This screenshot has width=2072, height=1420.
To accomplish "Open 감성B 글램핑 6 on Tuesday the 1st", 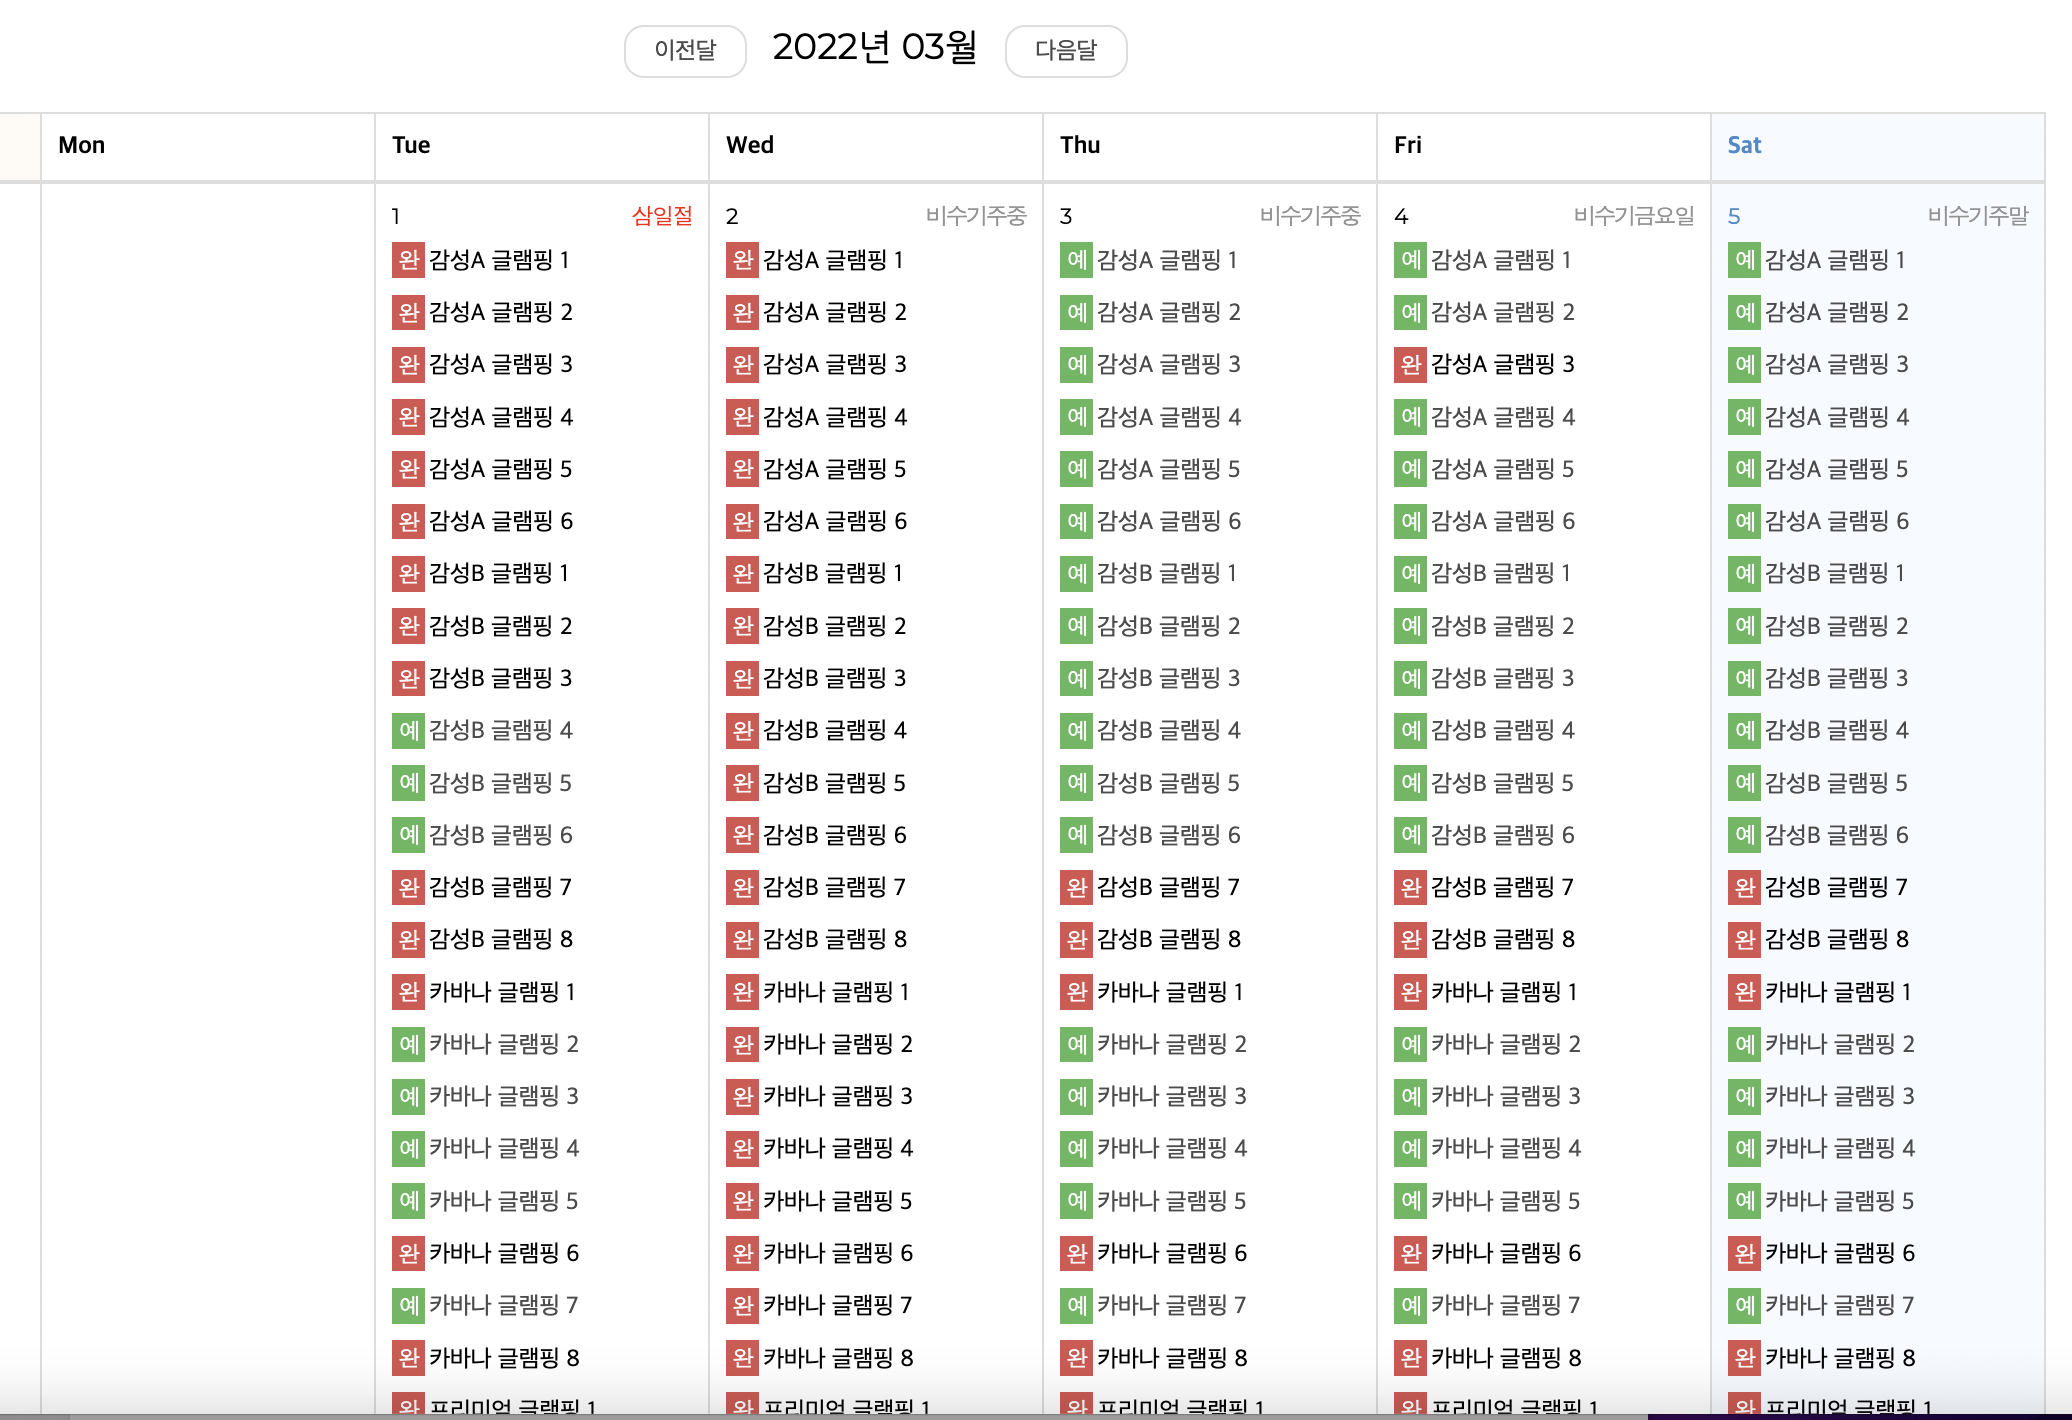I will click(500, 835).
